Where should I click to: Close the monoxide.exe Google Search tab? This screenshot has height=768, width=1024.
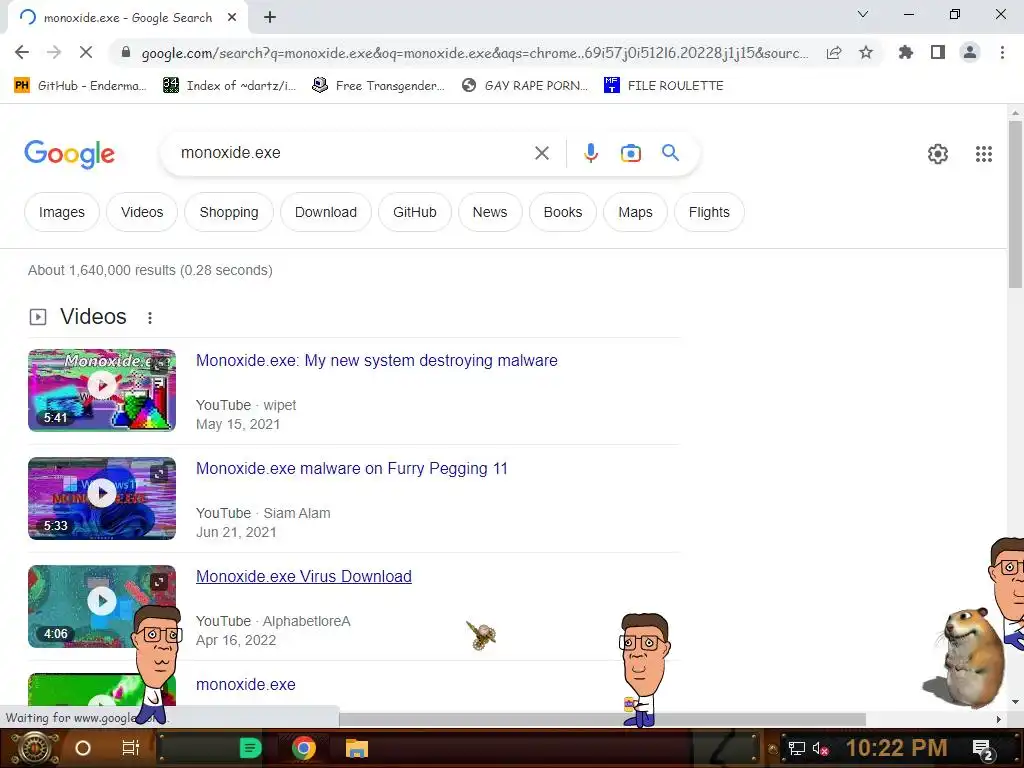(232, 18)
